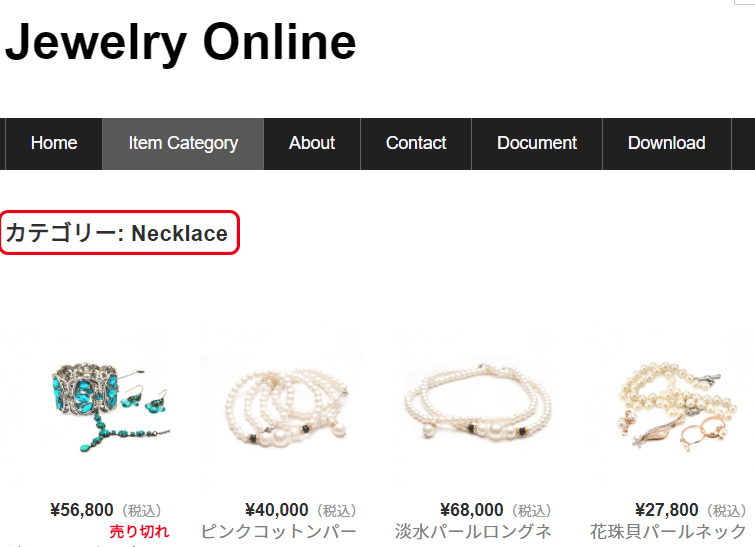Click the ¥56,800 price label
Viewport: 755px width, 547px height.
tap(82, 510)
